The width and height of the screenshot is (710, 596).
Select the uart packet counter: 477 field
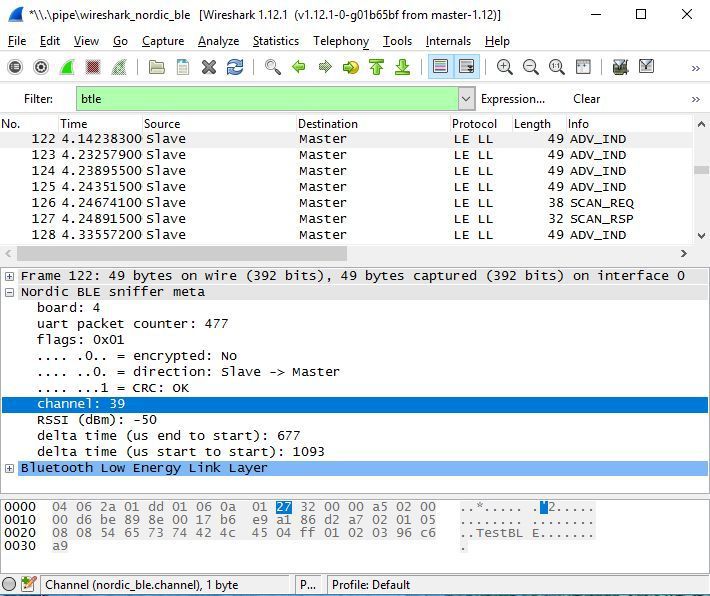pyautogui.click(x=132, y=324)
